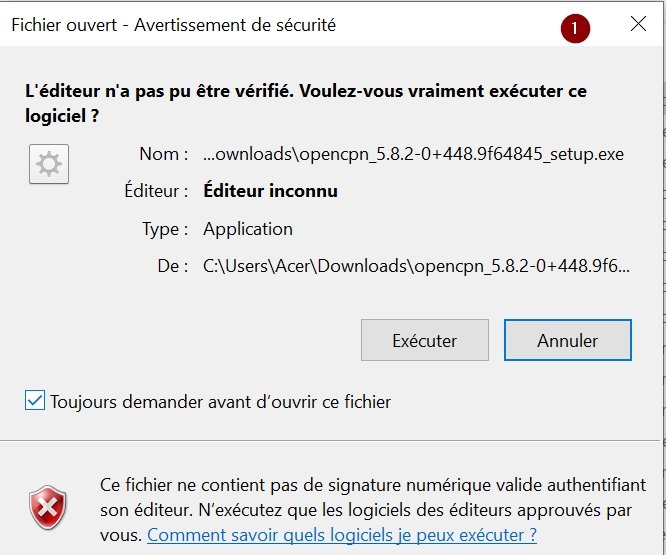
Task: Click the red shield warning icon
Action: (x=48, y=507)
